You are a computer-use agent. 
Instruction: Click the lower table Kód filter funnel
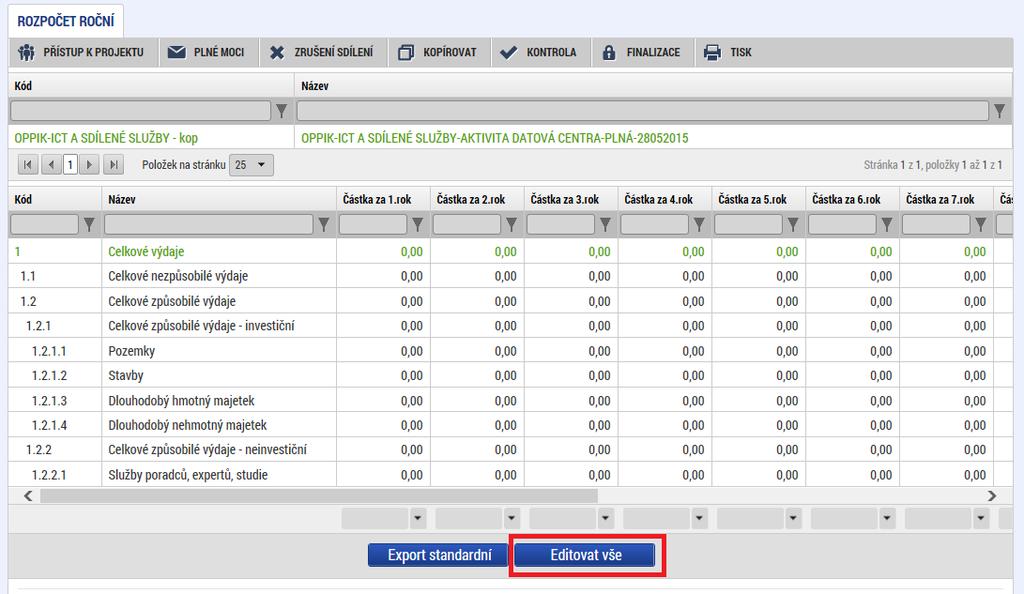click(x=89, y=225)
